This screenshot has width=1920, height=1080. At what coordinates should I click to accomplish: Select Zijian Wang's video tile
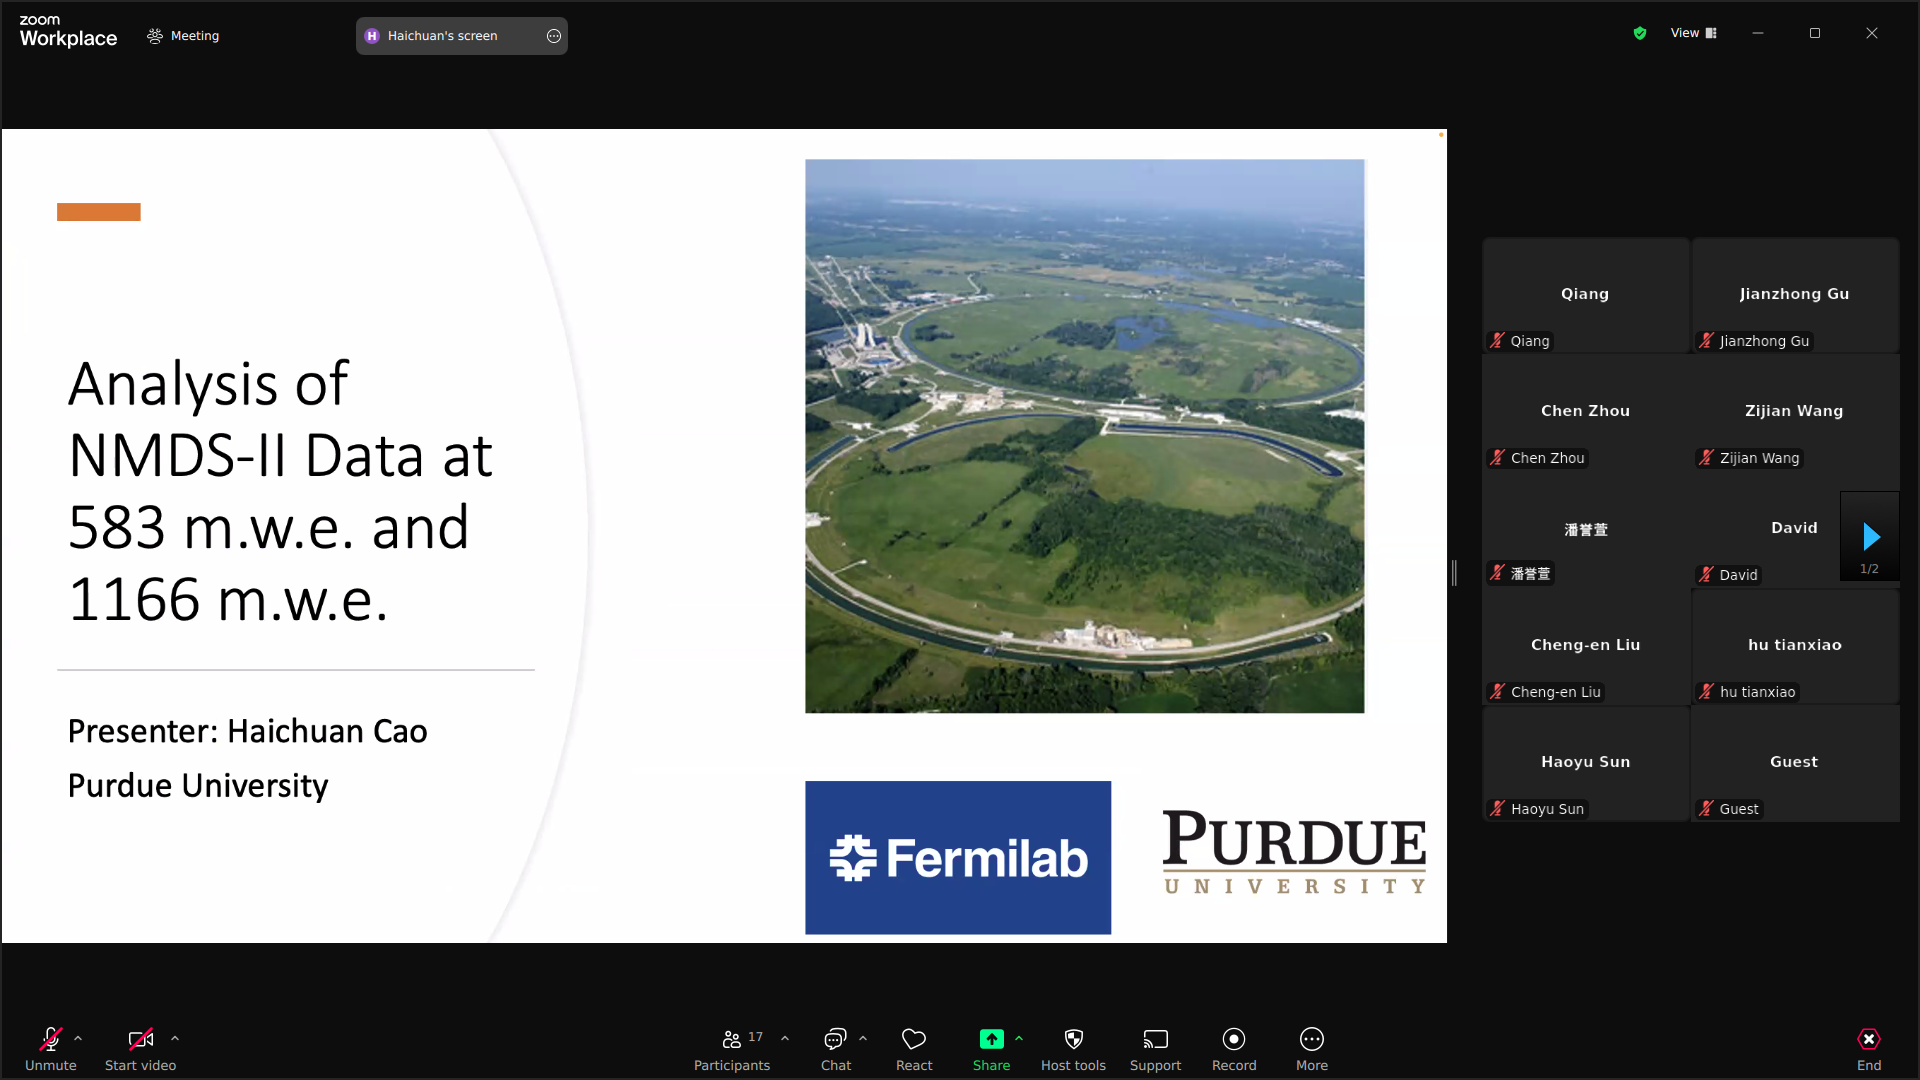pyautogui.click(x=1794, y=412)
